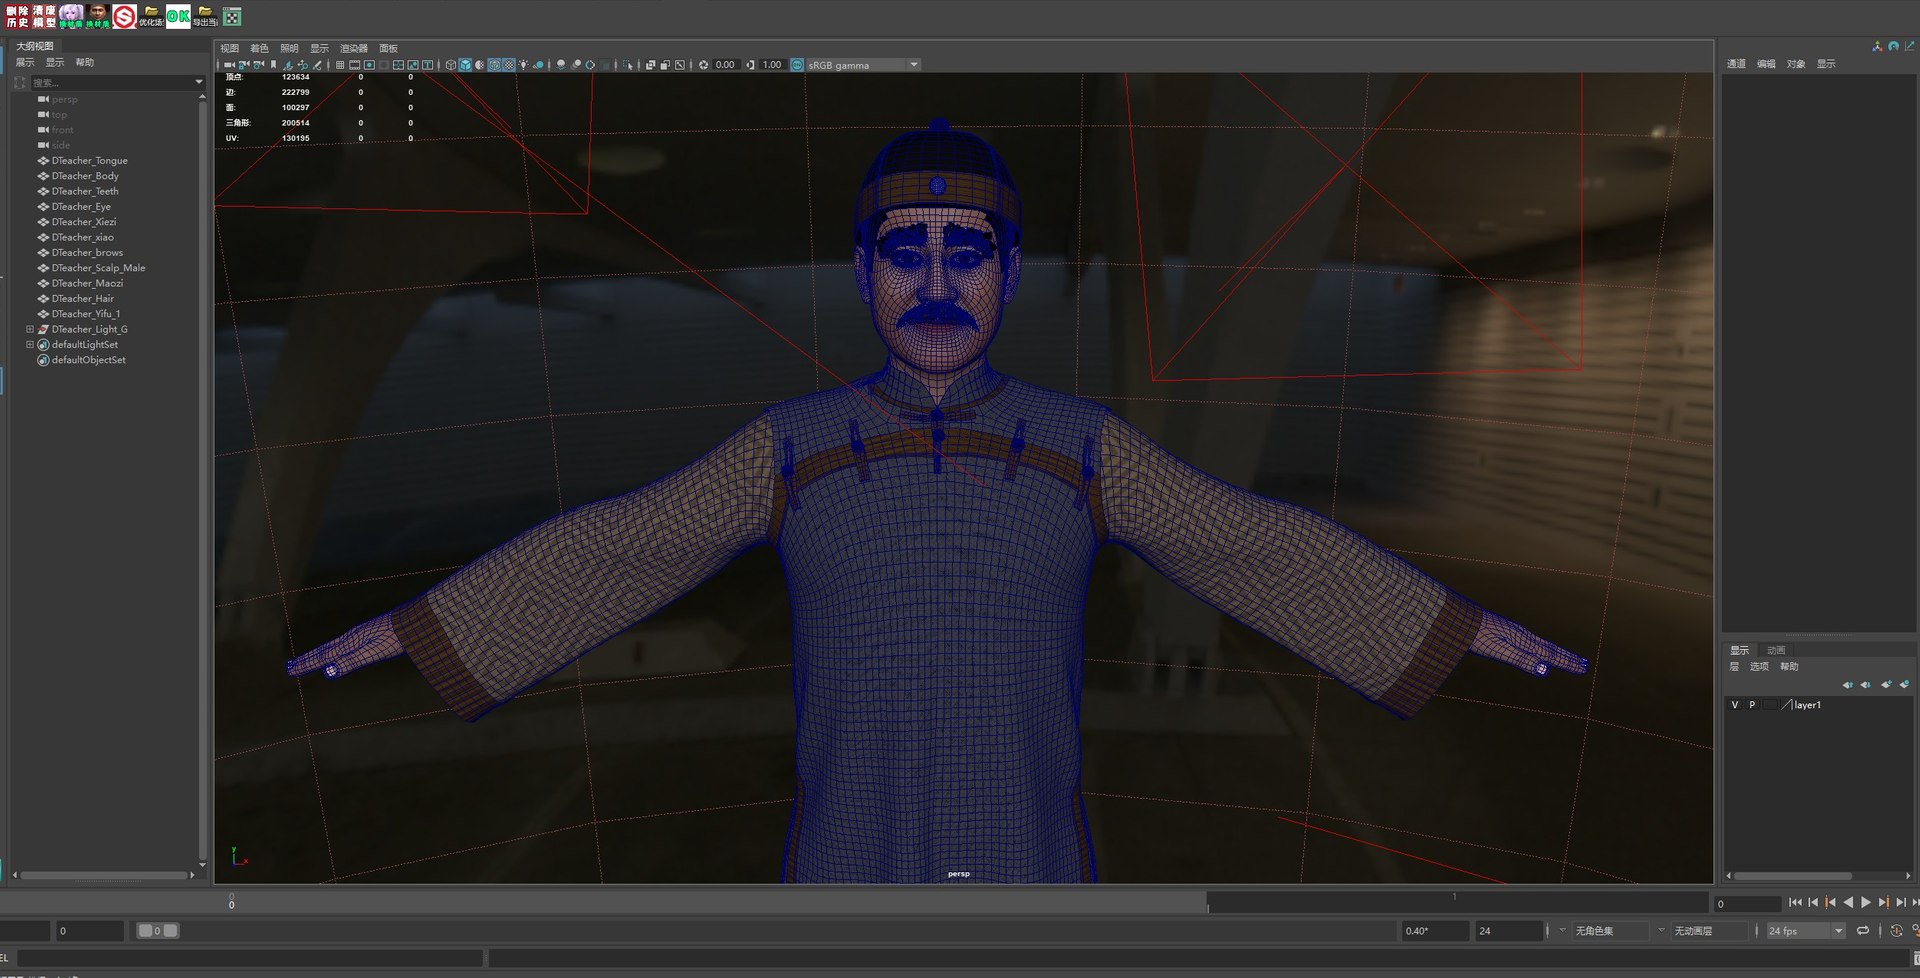Open the renderer menu in viewport
Screen dimensions: 1920x978
353,48
